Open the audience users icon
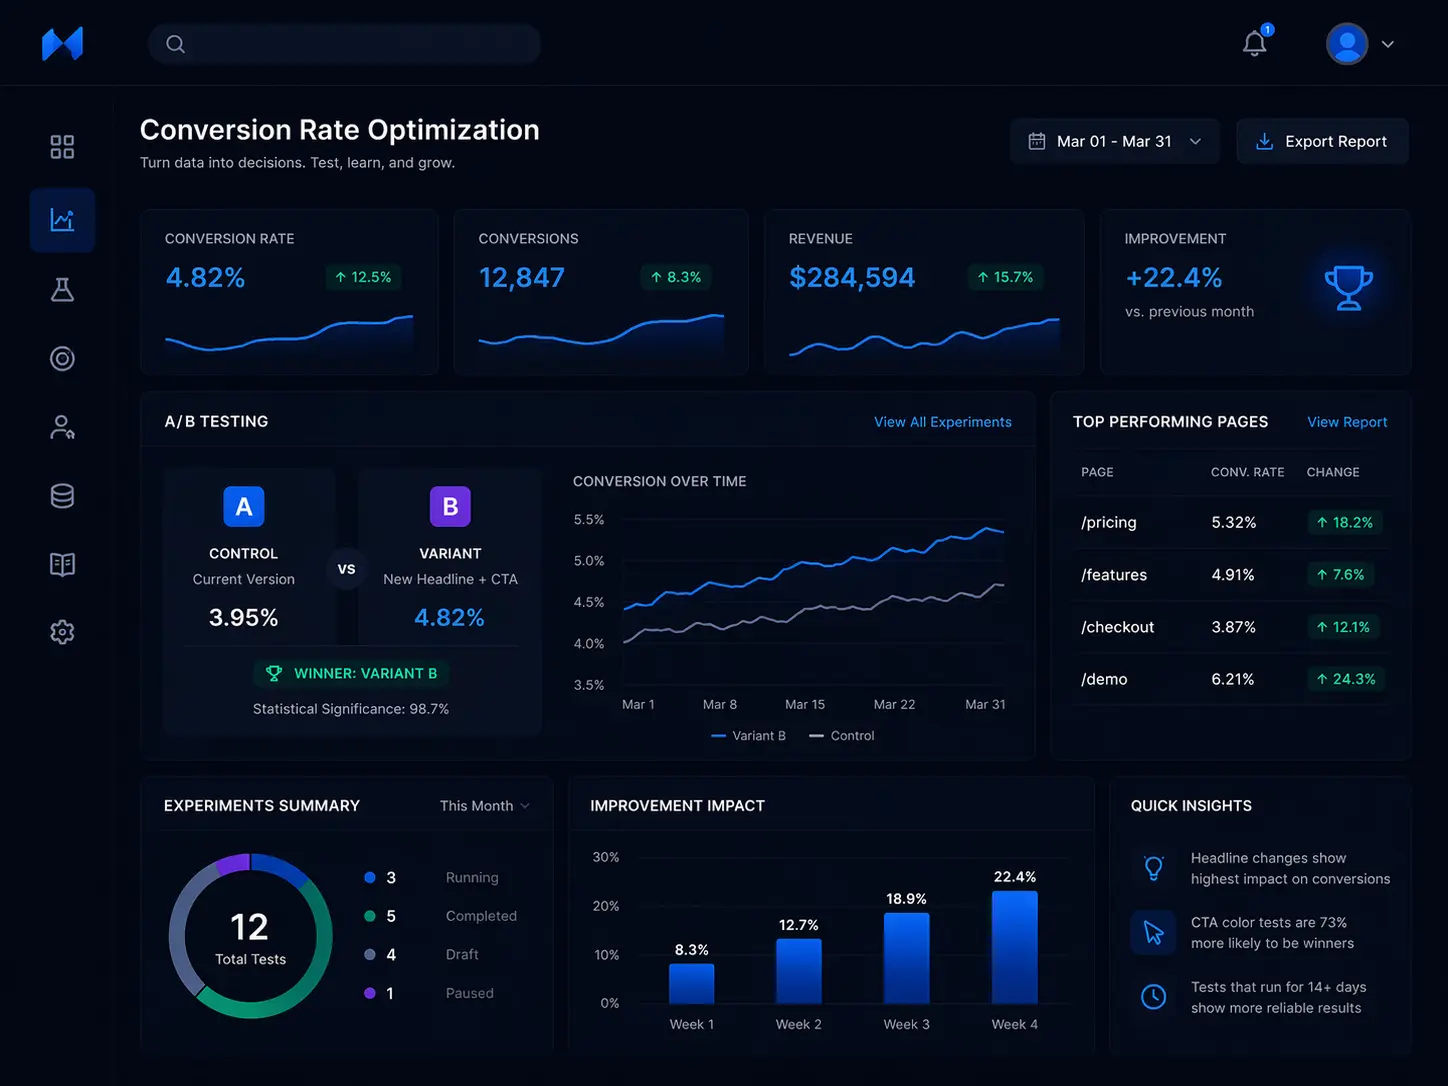 pos(62,427)
